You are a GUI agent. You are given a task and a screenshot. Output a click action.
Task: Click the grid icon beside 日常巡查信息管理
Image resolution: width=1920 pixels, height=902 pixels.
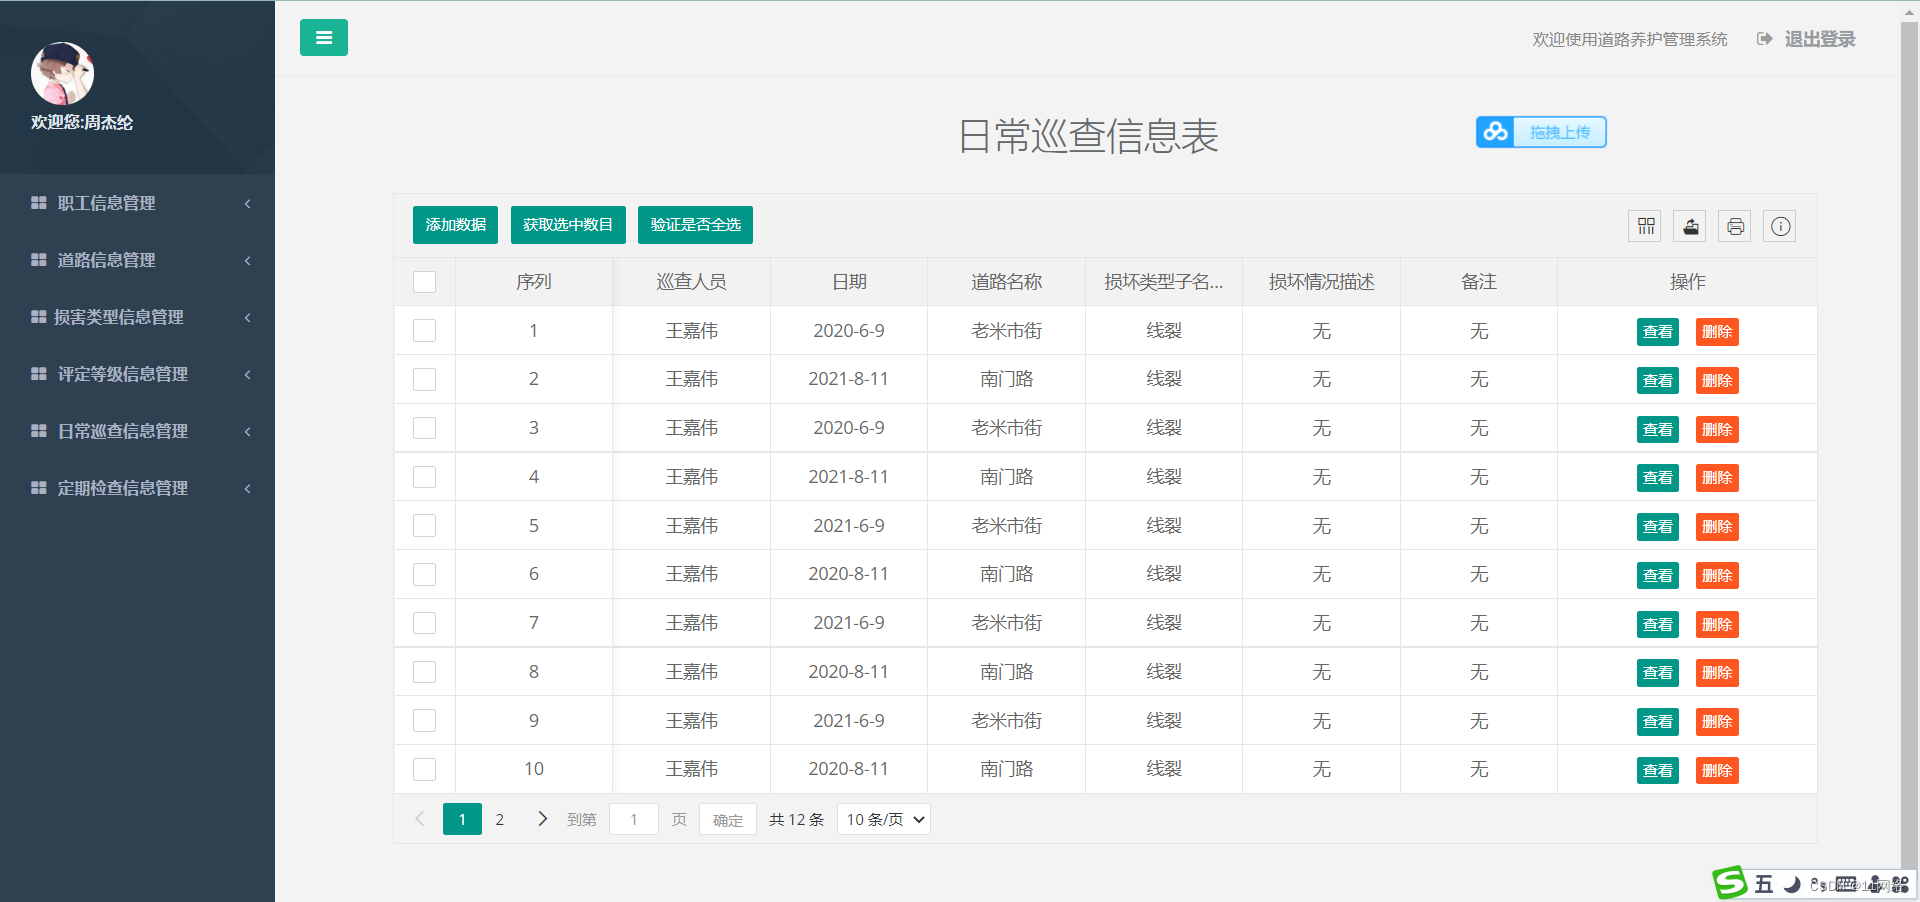[39, 431]
